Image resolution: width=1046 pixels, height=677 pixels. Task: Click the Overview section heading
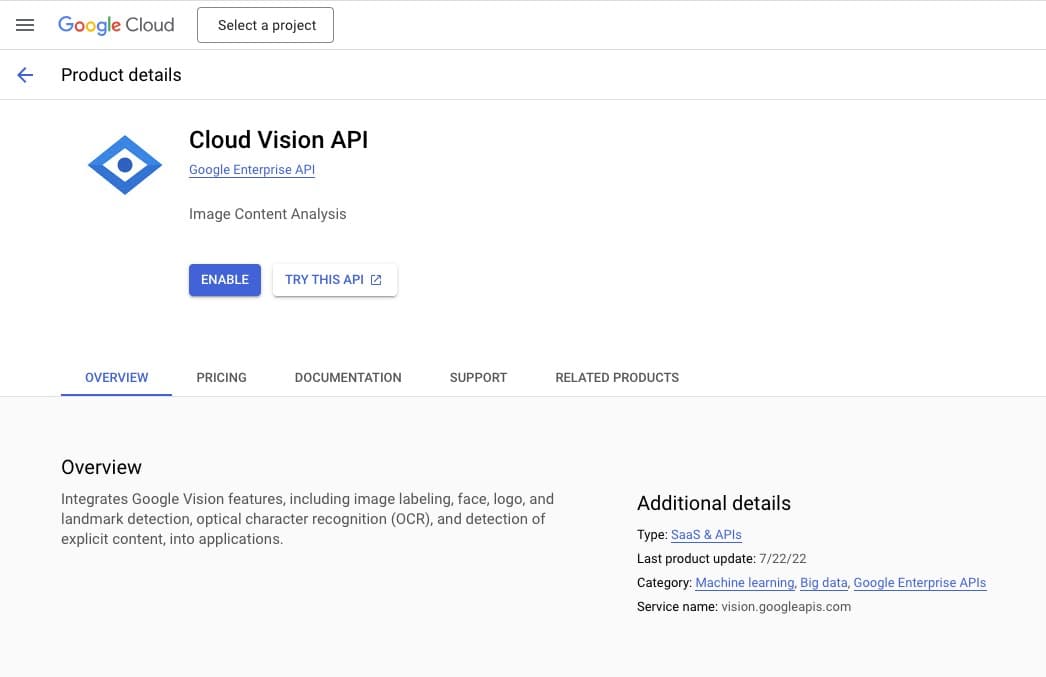(101, 467)
